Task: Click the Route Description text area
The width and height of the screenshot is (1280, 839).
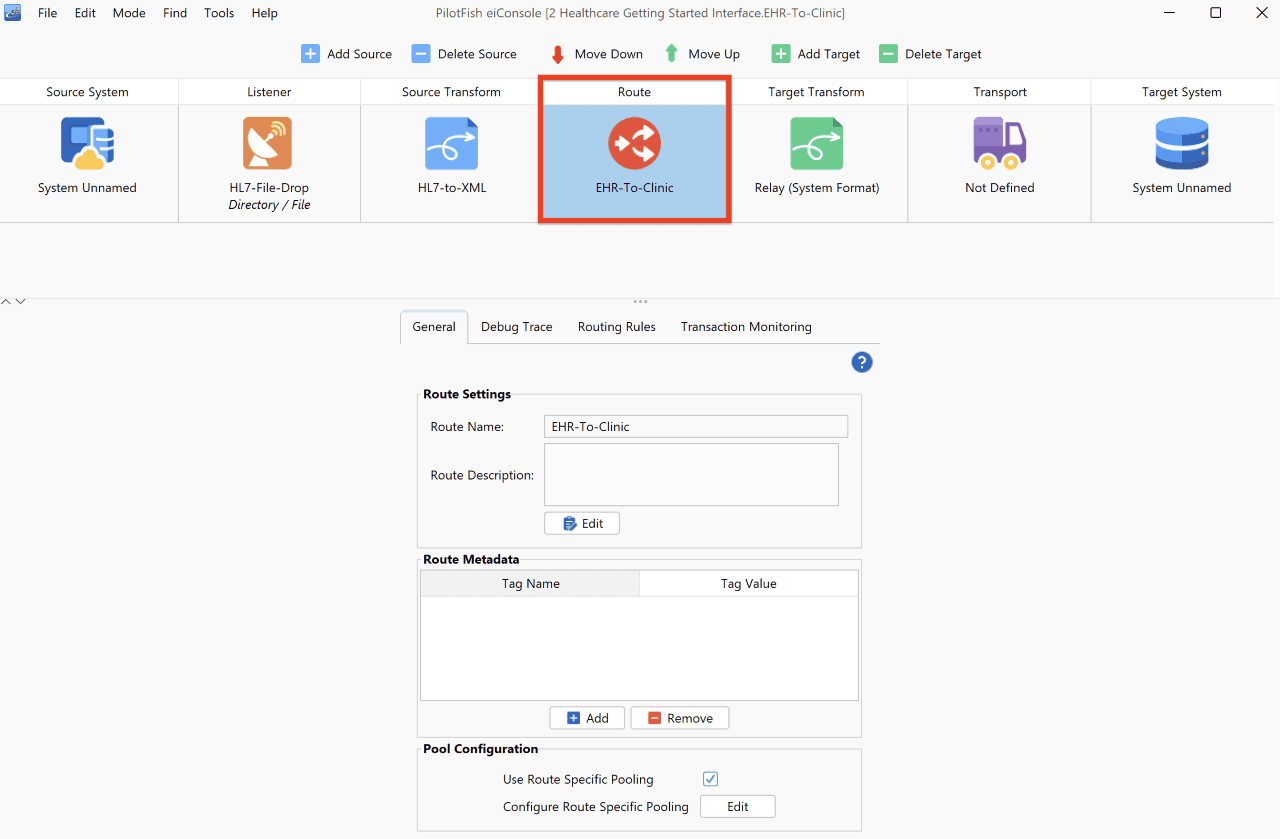Action: click(691, 475)
